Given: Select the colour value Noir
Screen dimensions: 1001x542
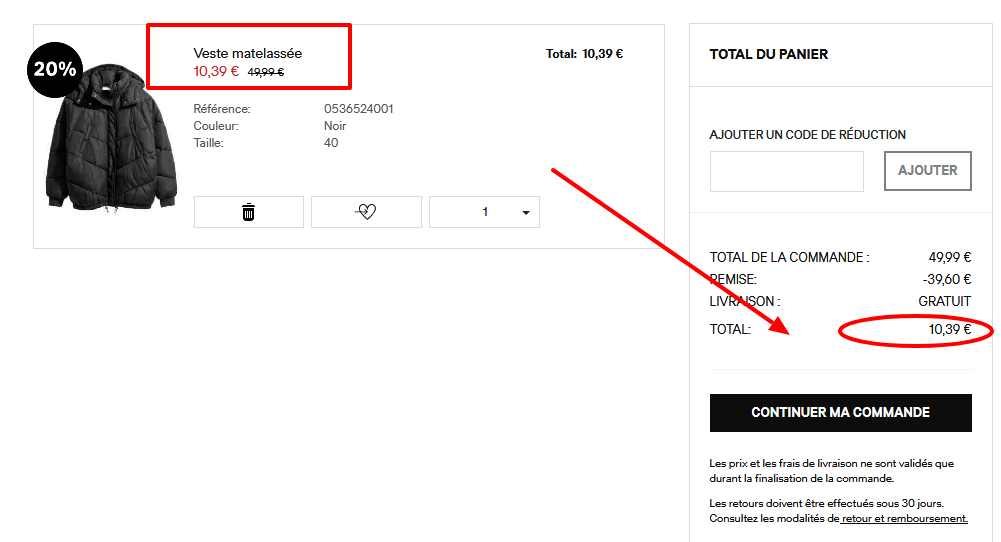Looking at the screenshot, I should [x=335, y=126].
